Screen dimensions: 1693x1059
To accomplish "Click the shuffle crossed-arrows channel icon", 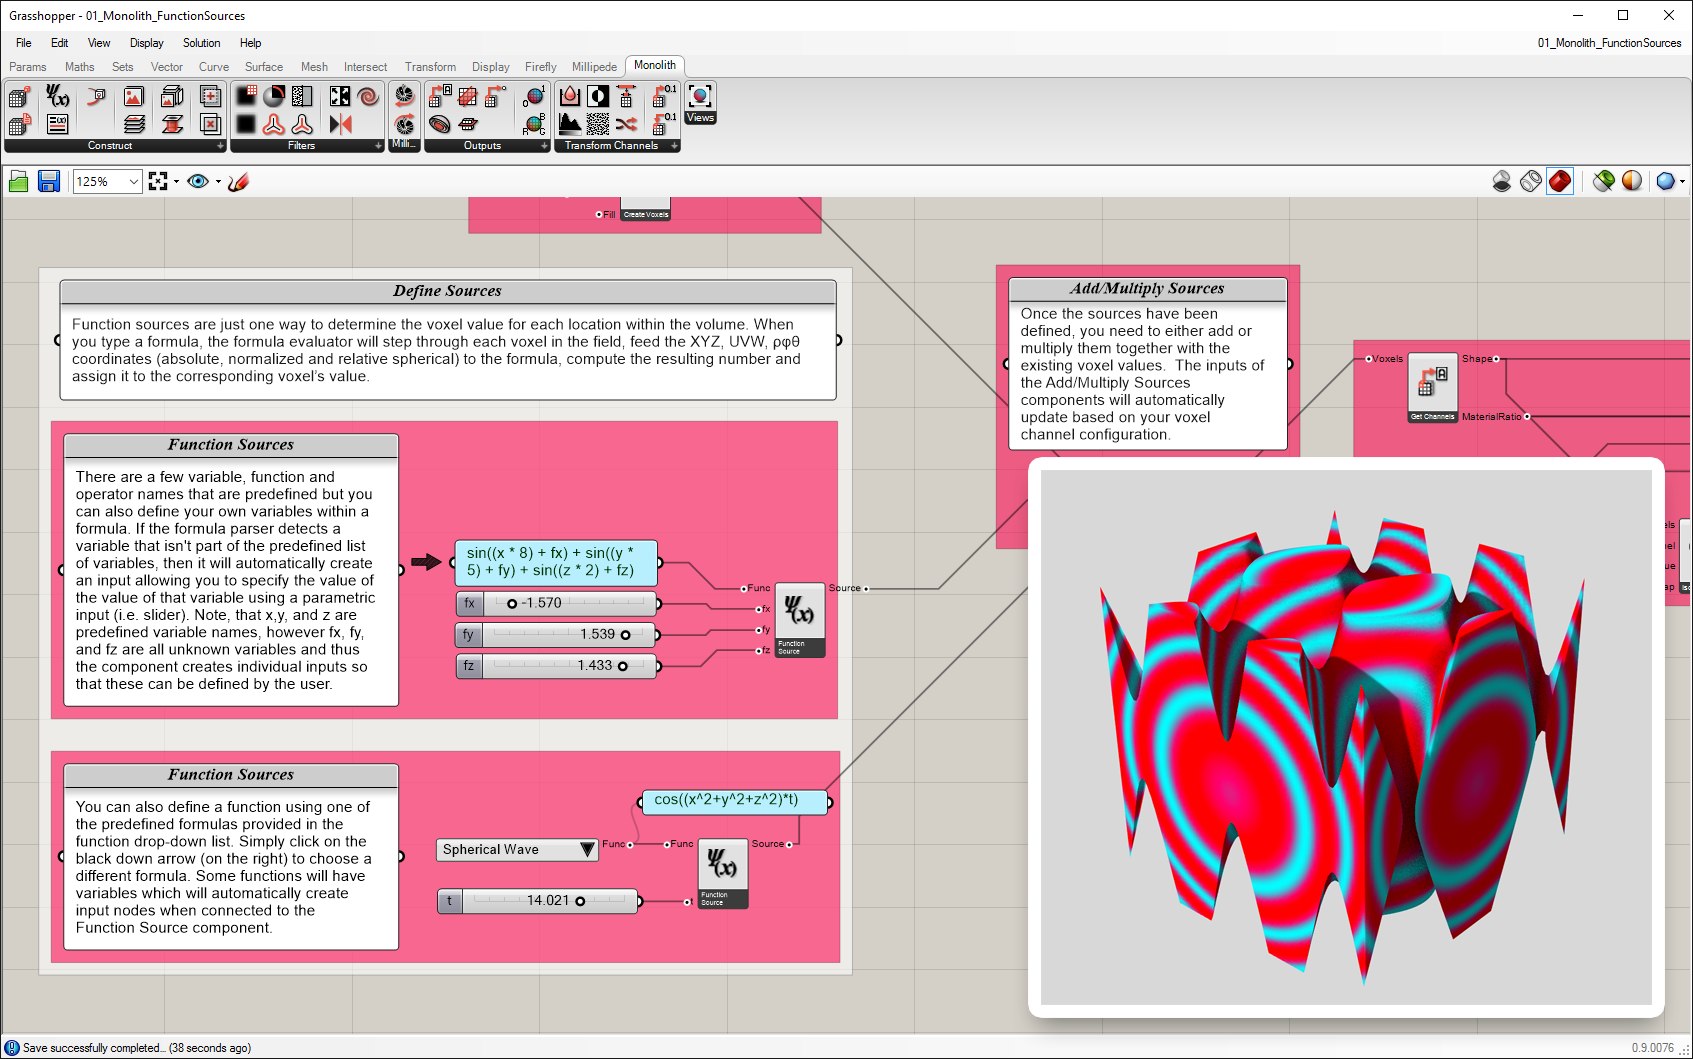I will coord(626,125).
